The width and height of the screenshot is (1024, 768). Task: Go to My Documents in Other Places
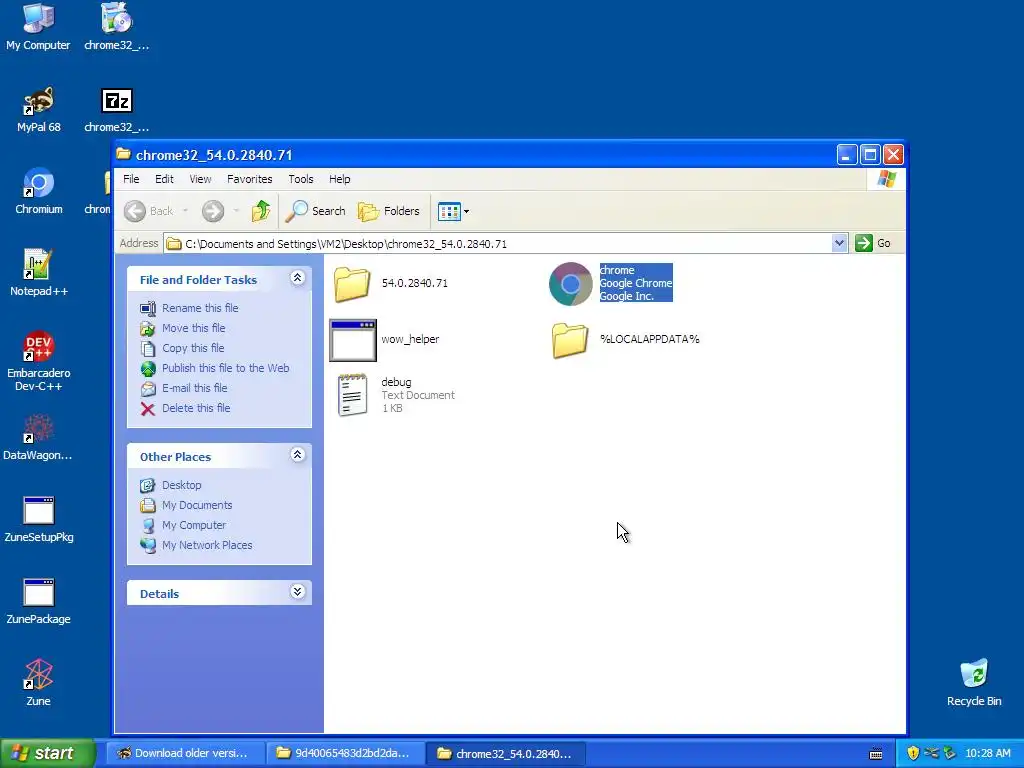[x=197, y=505]
